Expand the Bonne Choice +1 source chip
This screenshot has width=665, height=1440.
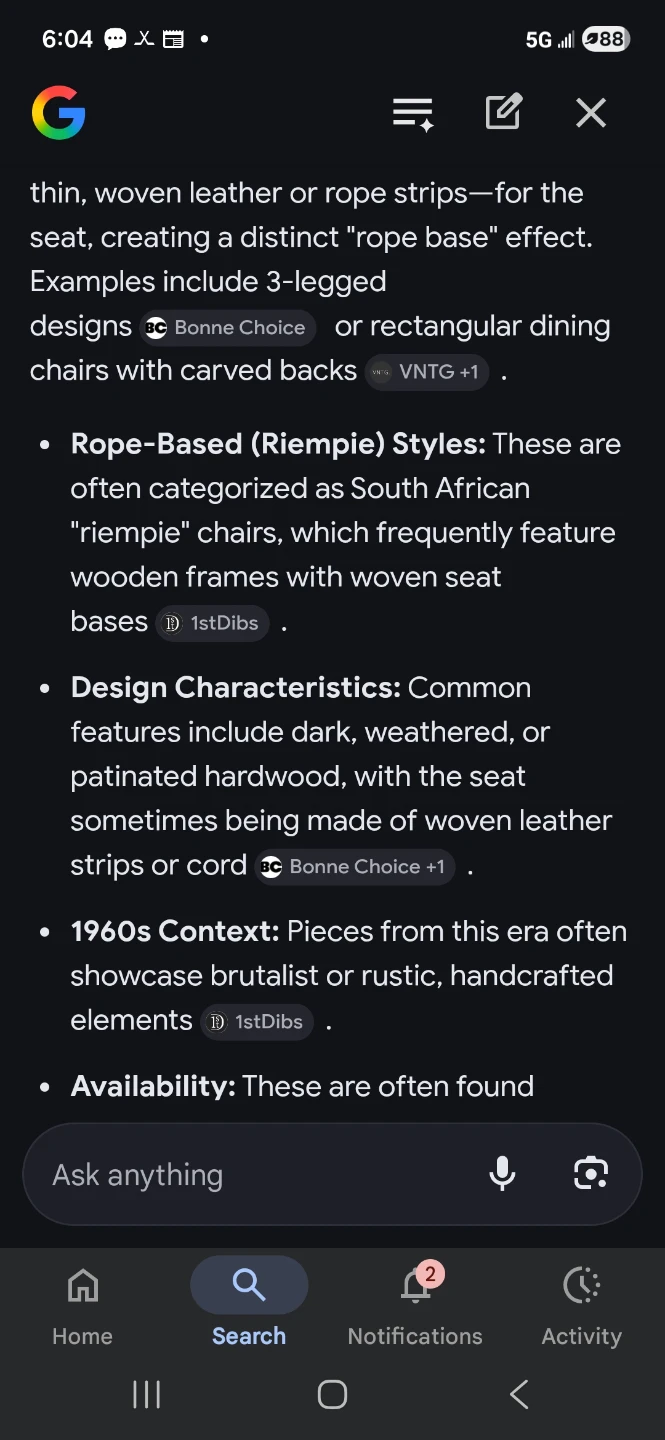[x=354, y=867]
